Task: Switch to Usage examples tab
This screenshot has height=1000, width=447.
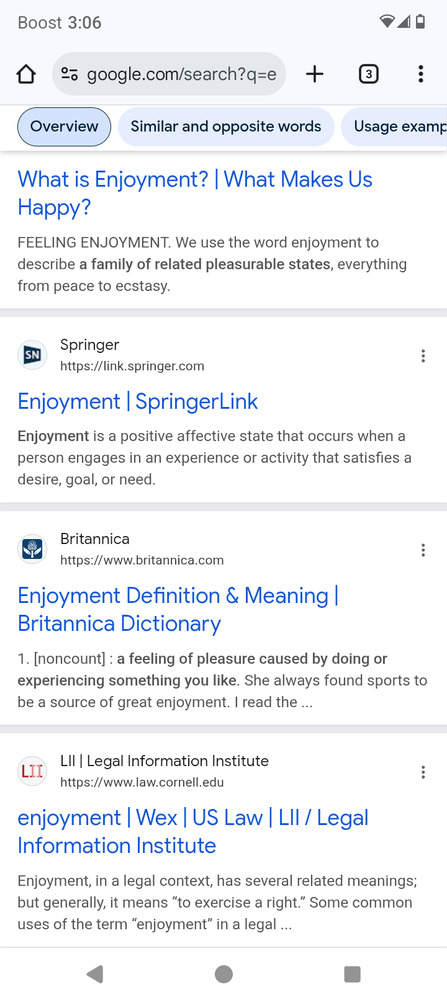Action: pos(394,126)
